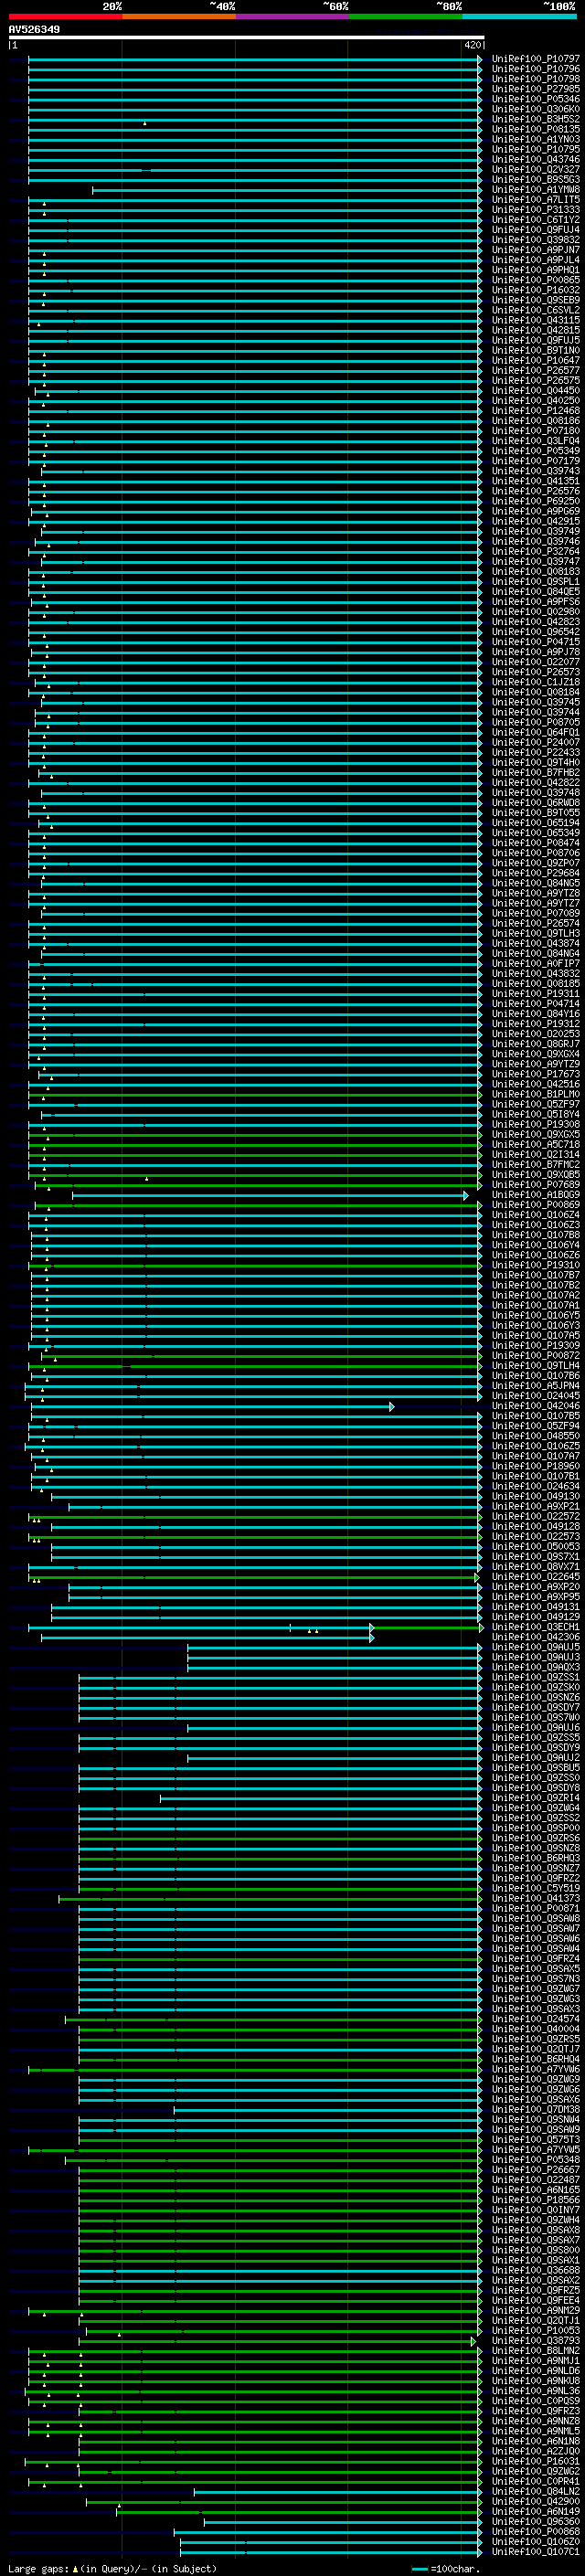585x2576 pixels.
Task: Click the purple ~60% legend color segment
Action: [292, 16]
